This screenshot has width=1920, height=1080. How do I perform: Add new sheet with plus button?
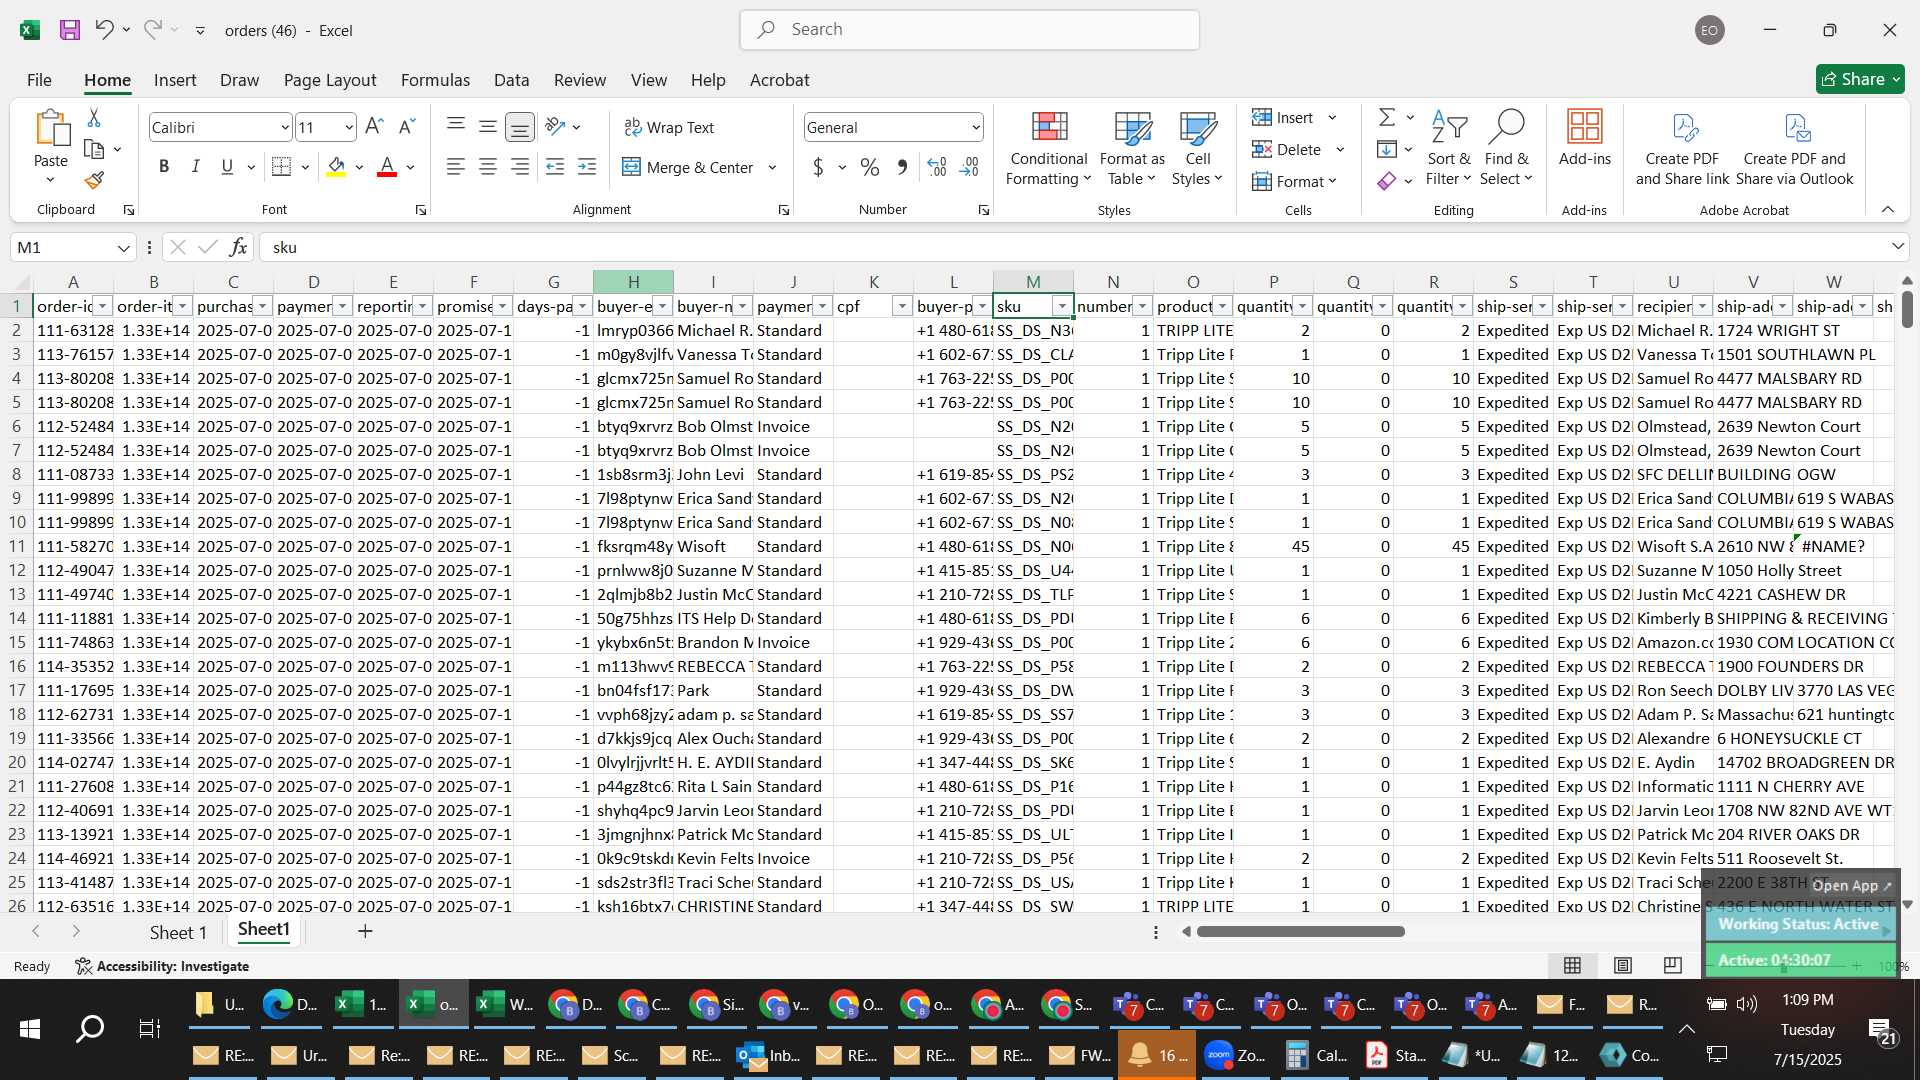tap(366, 931)
